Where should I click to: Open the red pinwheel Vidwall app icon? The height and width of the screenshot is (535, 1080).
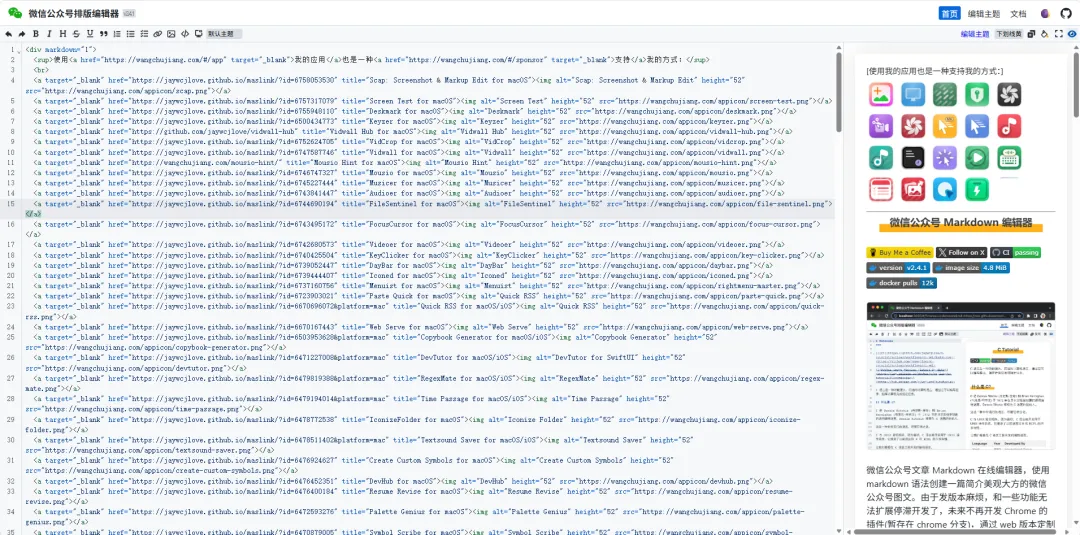coord(913,126)
